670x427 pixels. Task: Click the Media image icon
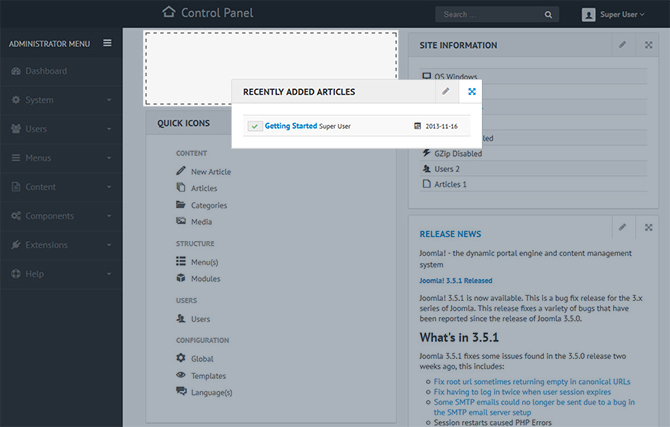[181, 221]
